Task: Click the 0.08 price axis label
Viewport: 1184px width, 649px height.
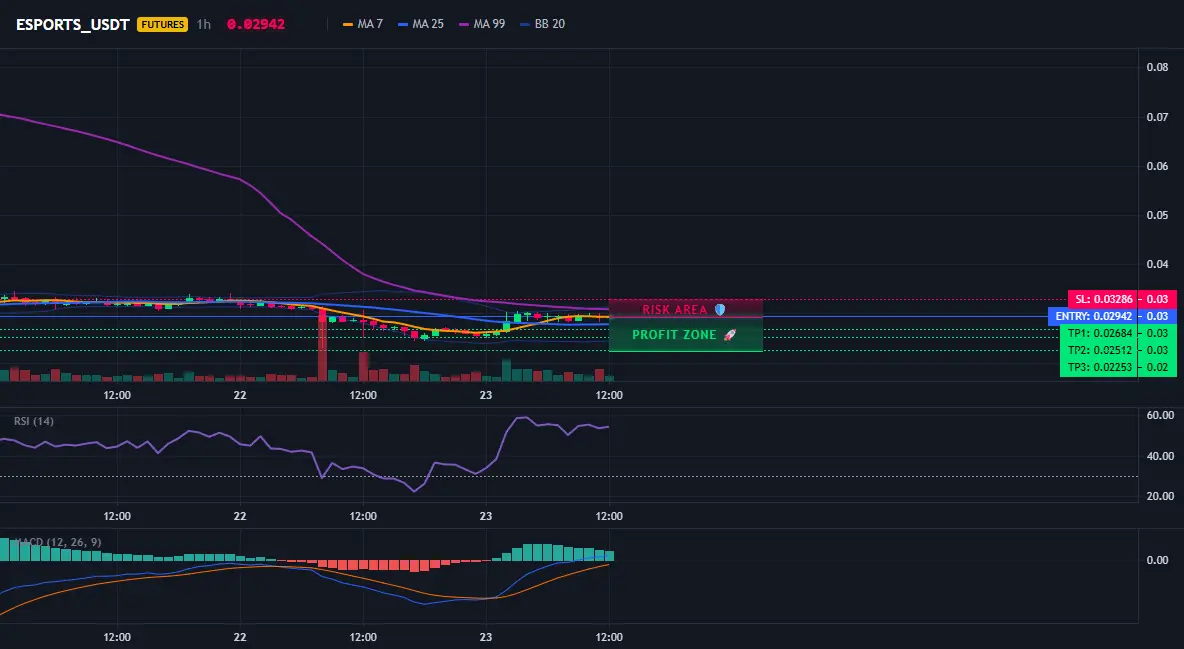Action: [1157, 67]
